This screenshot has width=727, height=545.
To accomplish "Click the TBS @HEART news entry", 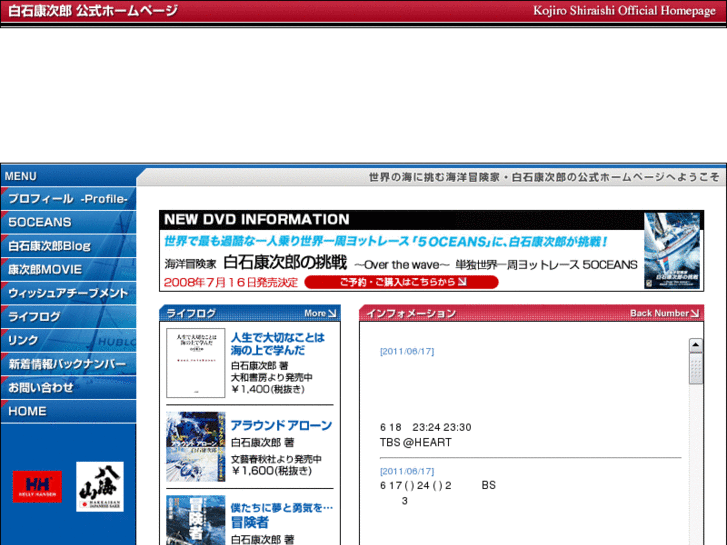I will 415,442.
